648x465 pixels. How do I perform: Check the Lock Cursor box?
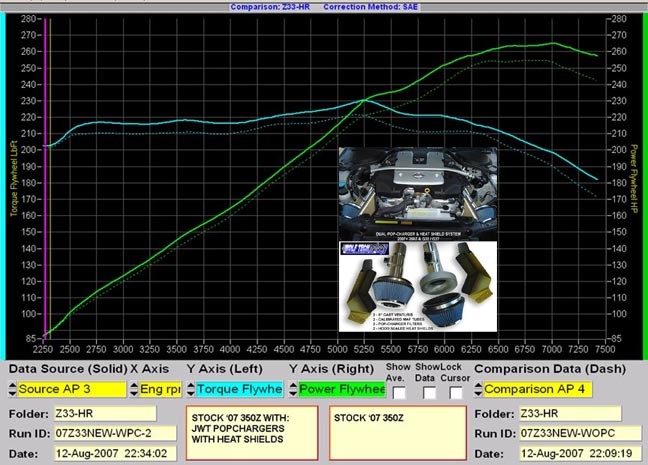456,392
